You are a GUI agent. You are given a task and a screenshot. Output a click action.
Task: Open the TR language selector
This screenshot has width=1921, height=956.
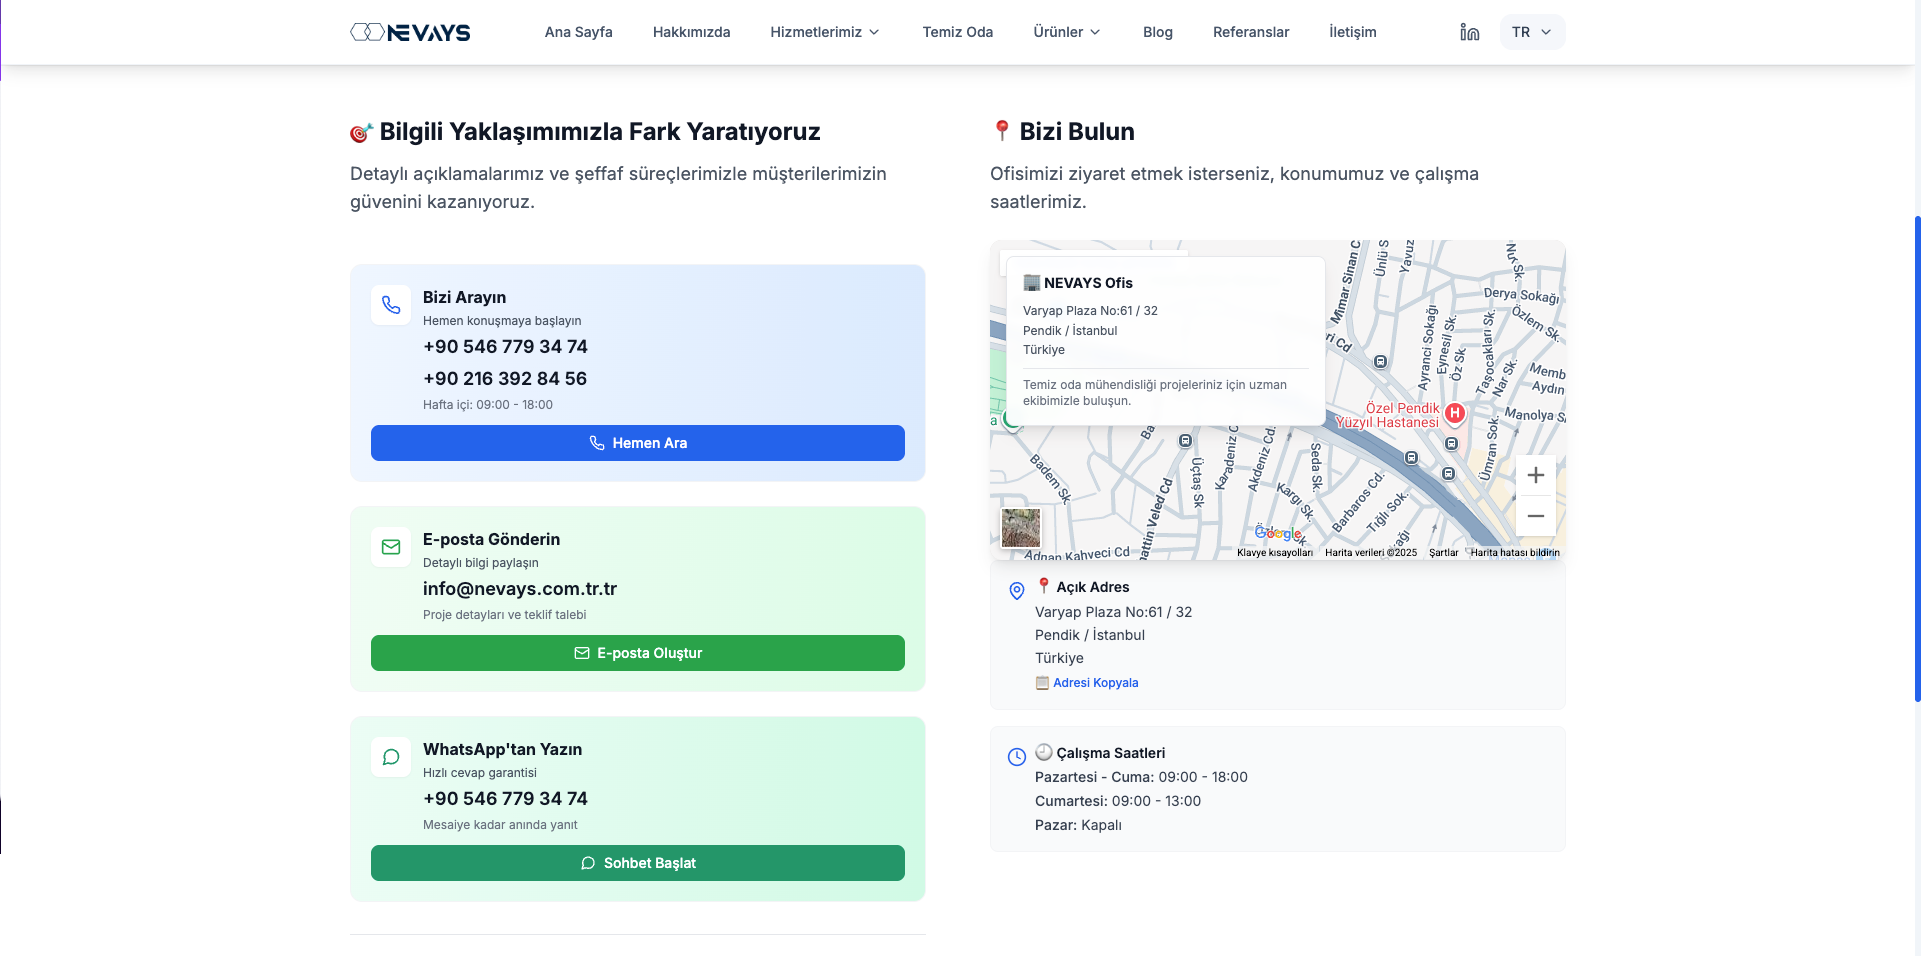1531,32
